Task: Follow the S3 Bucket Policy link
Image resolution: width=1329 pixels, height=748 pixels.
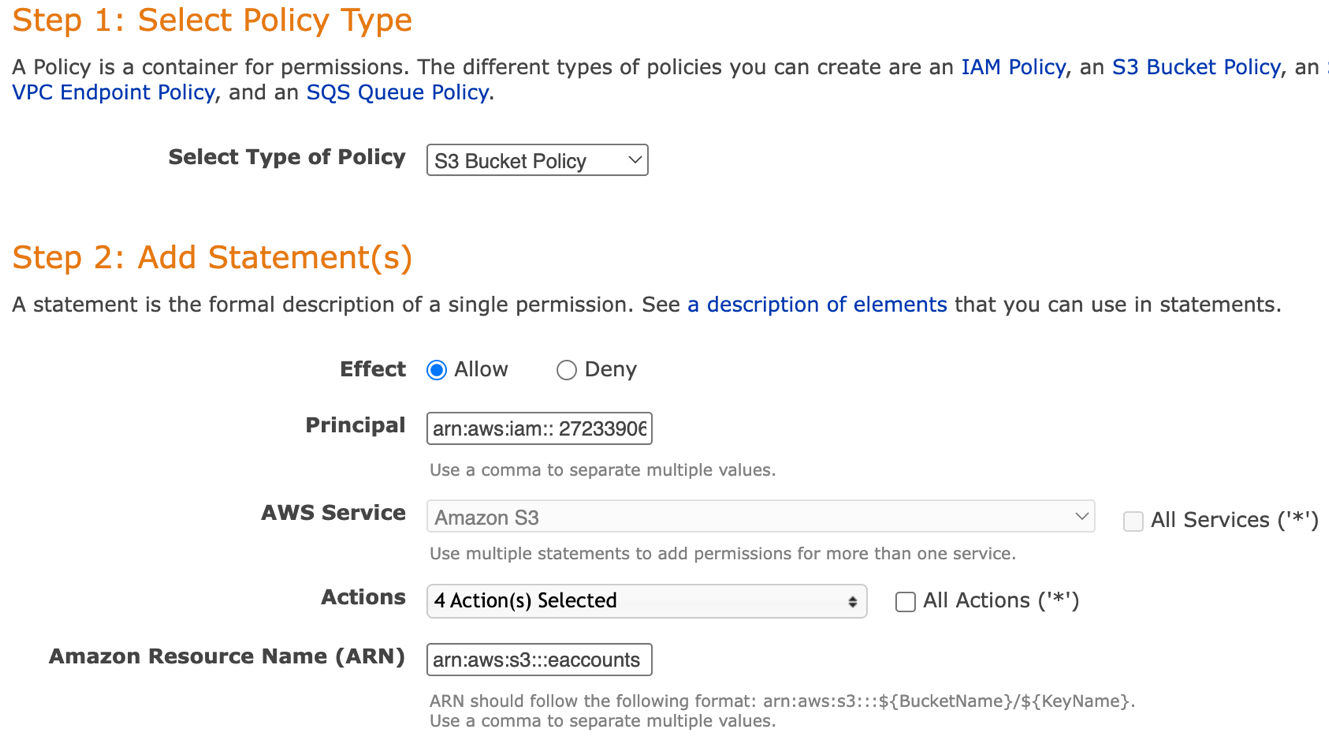Action: (1196, 67)
